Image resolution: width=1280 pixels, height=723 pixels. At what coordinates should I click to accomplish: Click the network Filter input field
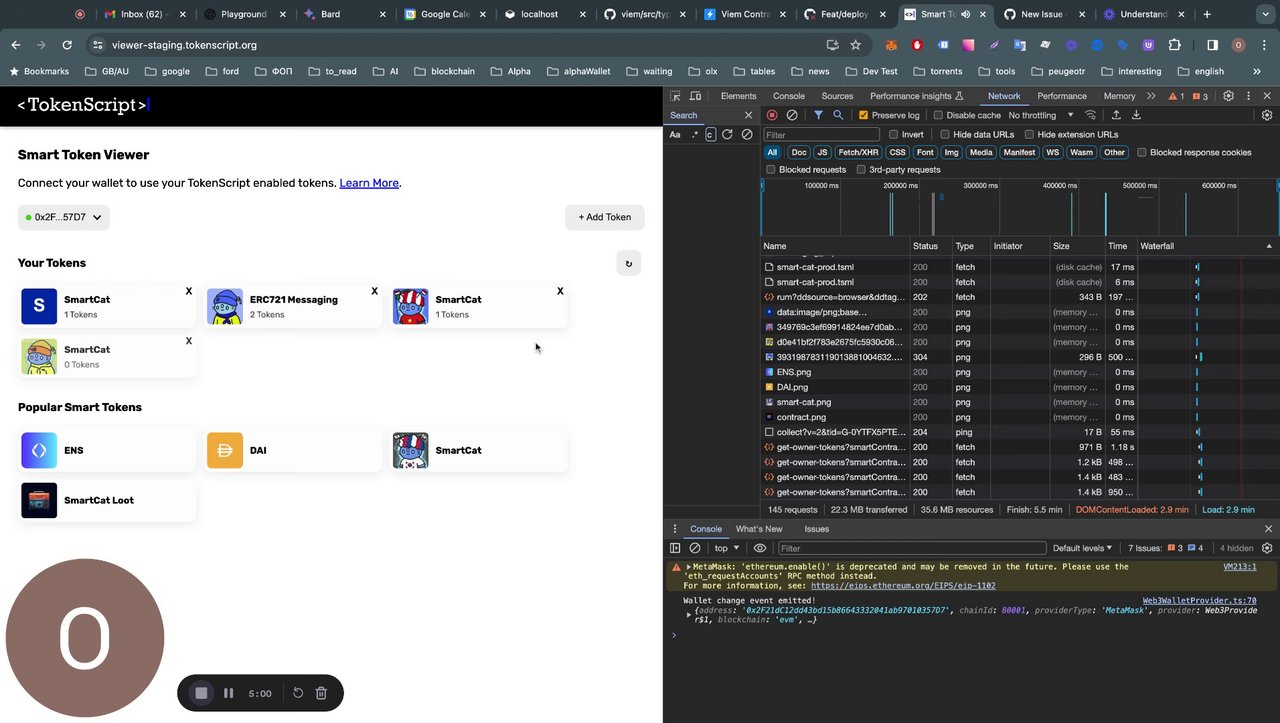(822, 134)
